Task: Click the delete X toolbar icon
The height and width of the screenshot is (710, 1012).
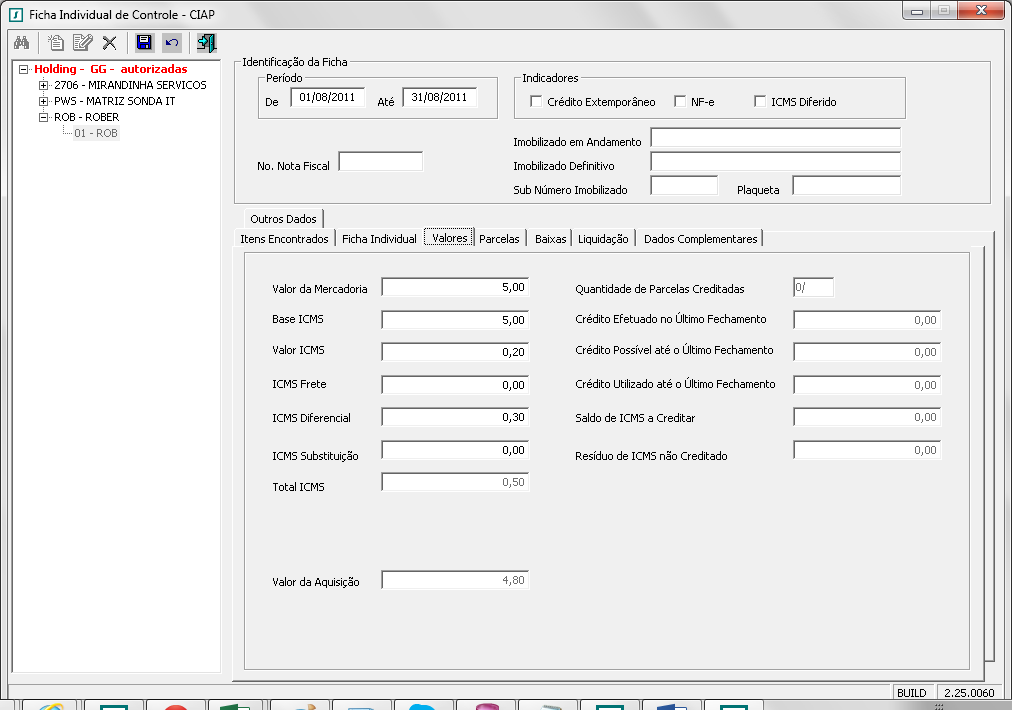Action: [110, 43]
